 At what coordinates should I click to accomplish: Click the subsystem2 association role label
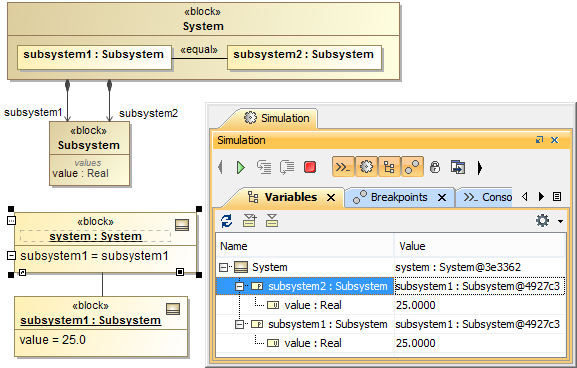(148, 113)
